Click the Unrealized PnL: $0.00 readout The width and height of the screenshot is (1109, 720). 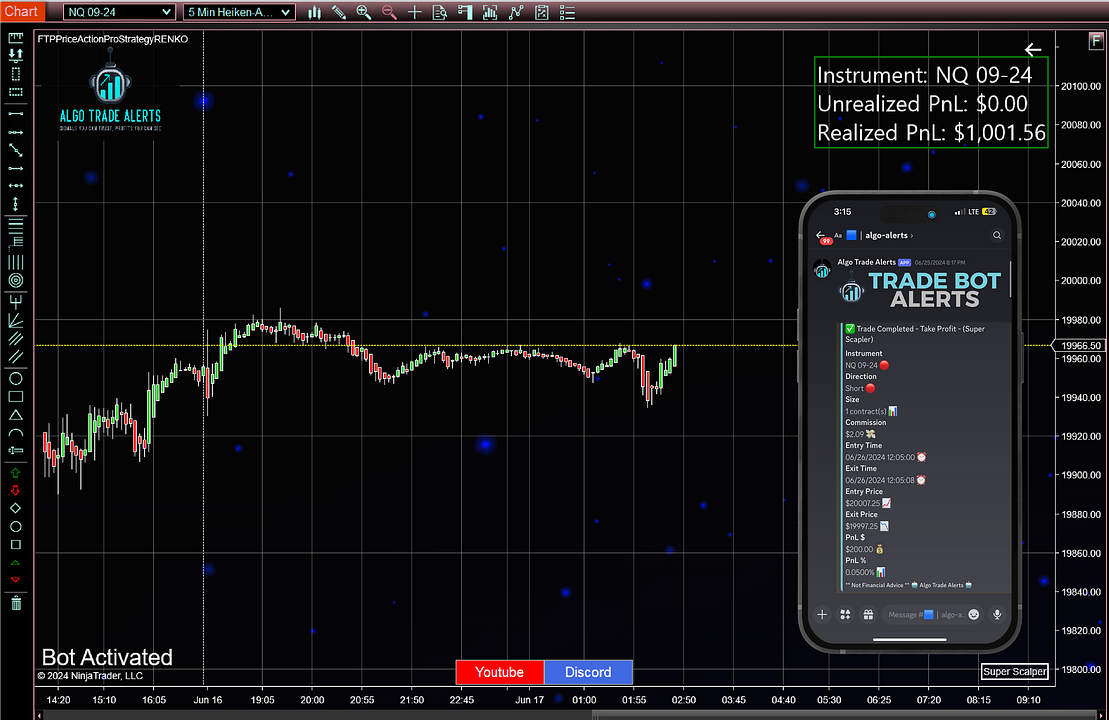tap(922, 103)
